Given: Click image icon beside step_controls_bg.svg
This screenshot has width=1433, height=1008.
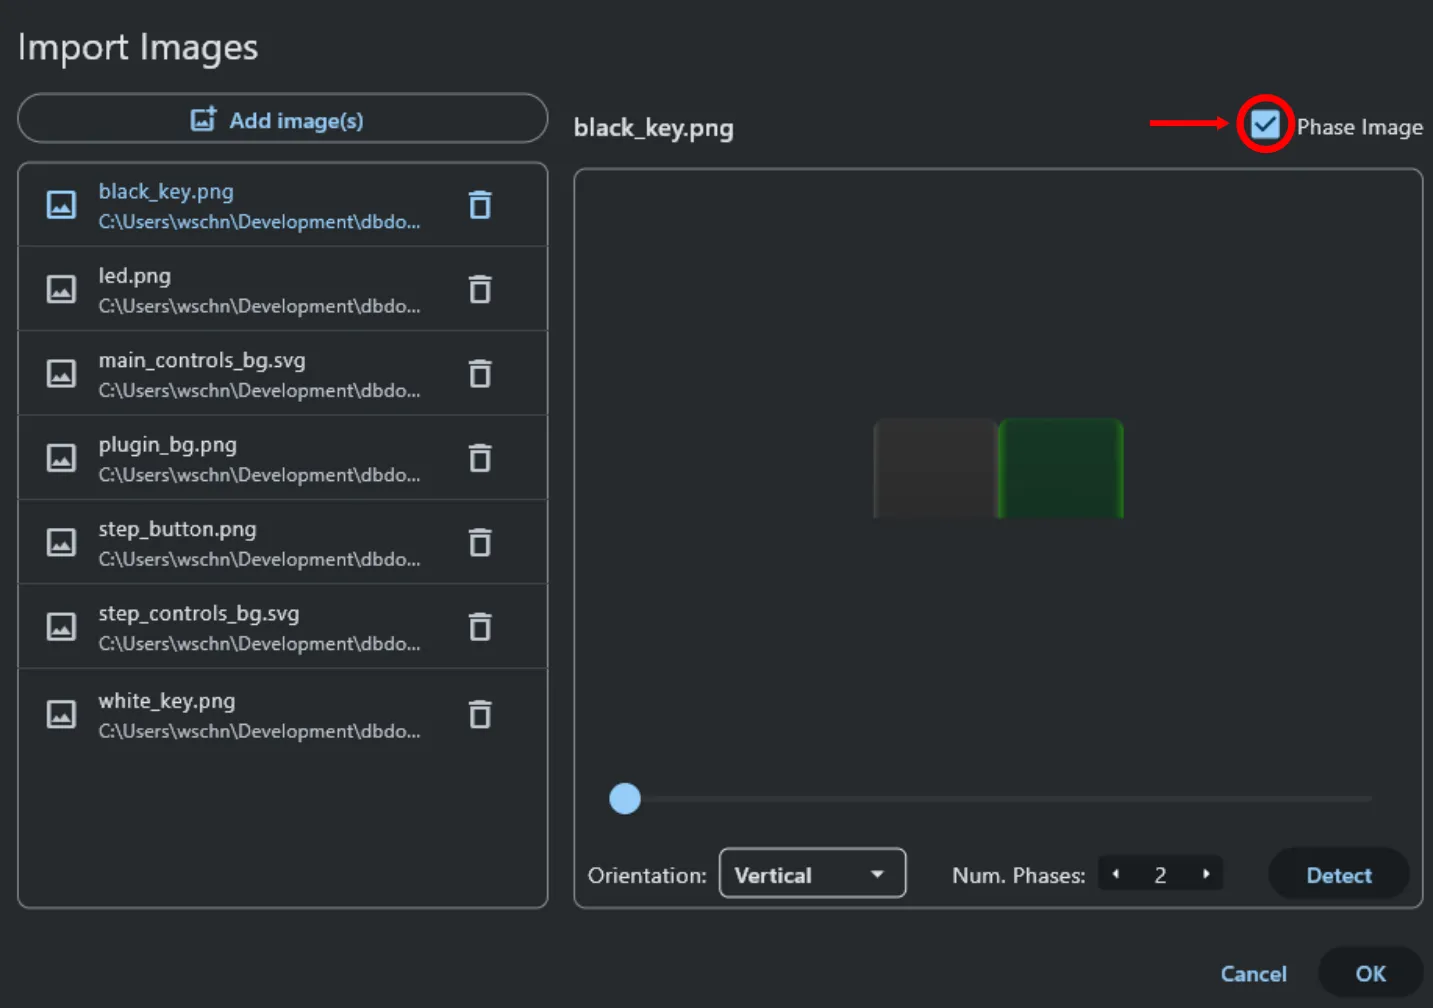Looking at the screenshot, I should (61, 626).
